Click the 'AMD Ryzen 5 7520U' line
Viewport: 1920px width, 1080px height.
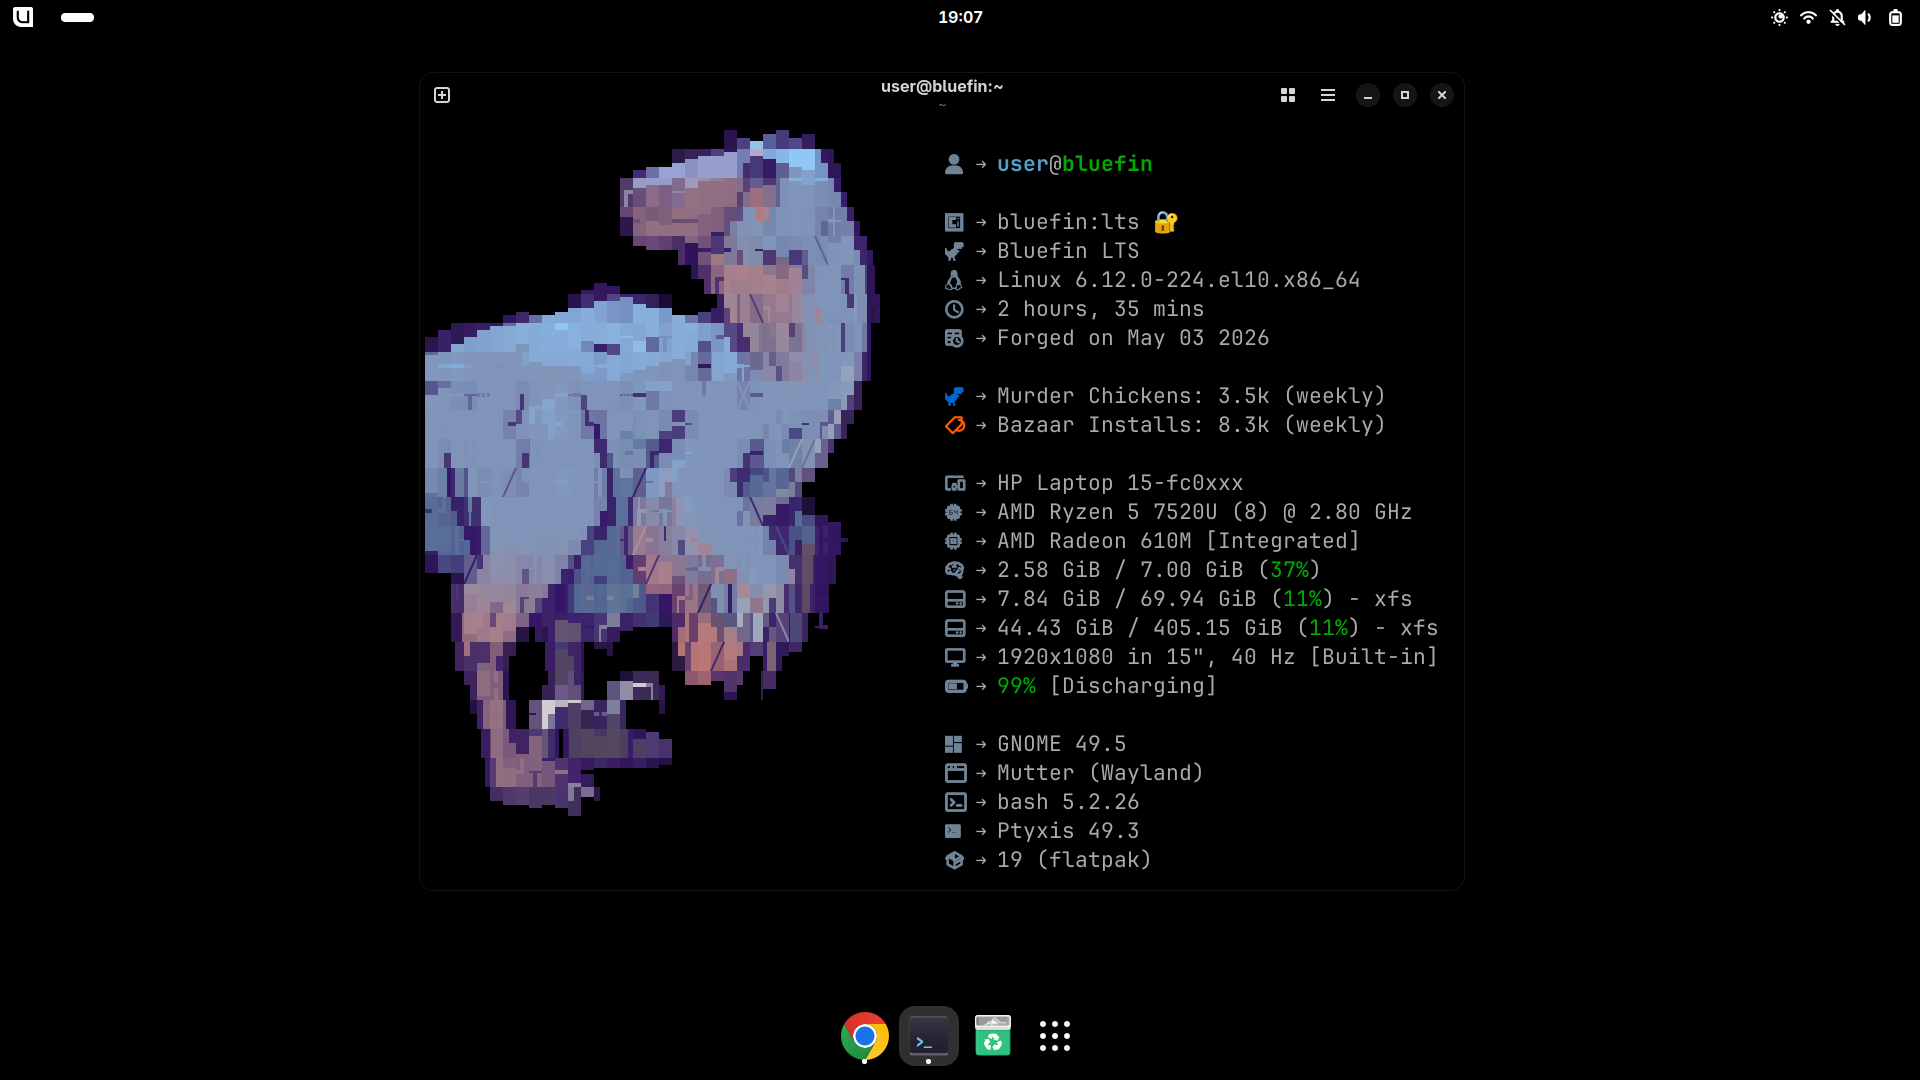[1204, 512]
